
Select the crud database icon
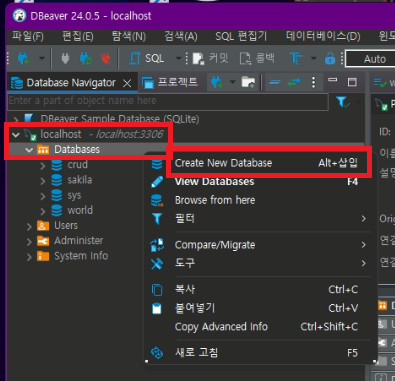coord(57,165)
